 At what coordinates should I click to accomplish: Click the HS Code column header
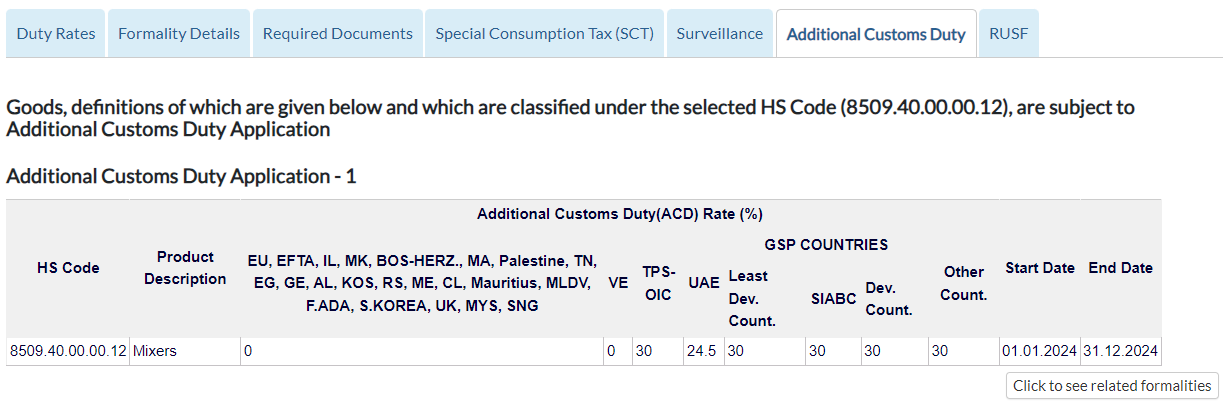coord(68,268)
